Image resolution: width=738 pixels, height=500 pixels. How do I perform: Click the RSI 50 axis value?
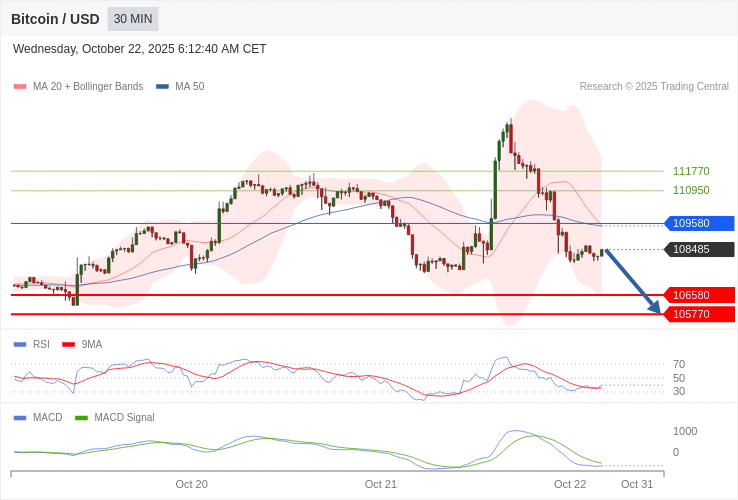[679, 378]
